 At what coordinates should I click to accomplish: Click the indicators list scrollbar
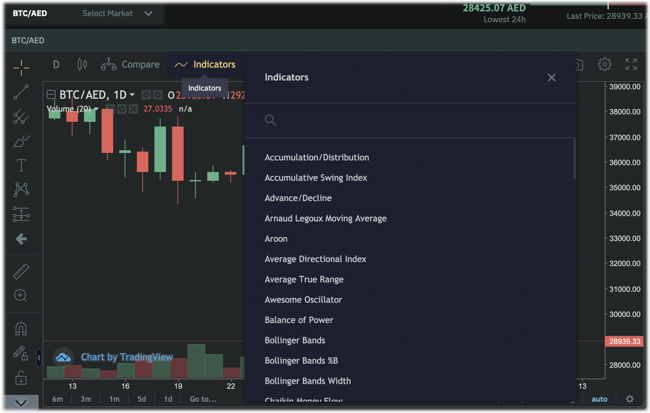point(574,159)
